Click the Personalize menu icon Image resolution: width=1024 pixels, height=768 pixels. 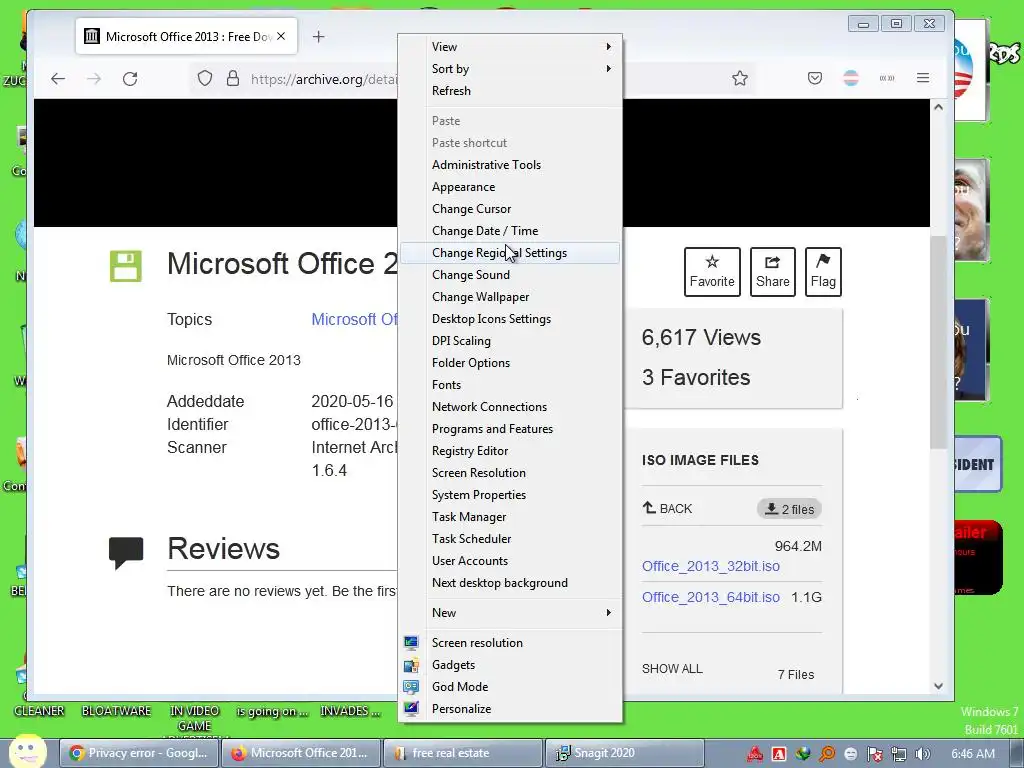tap(411, 709)
